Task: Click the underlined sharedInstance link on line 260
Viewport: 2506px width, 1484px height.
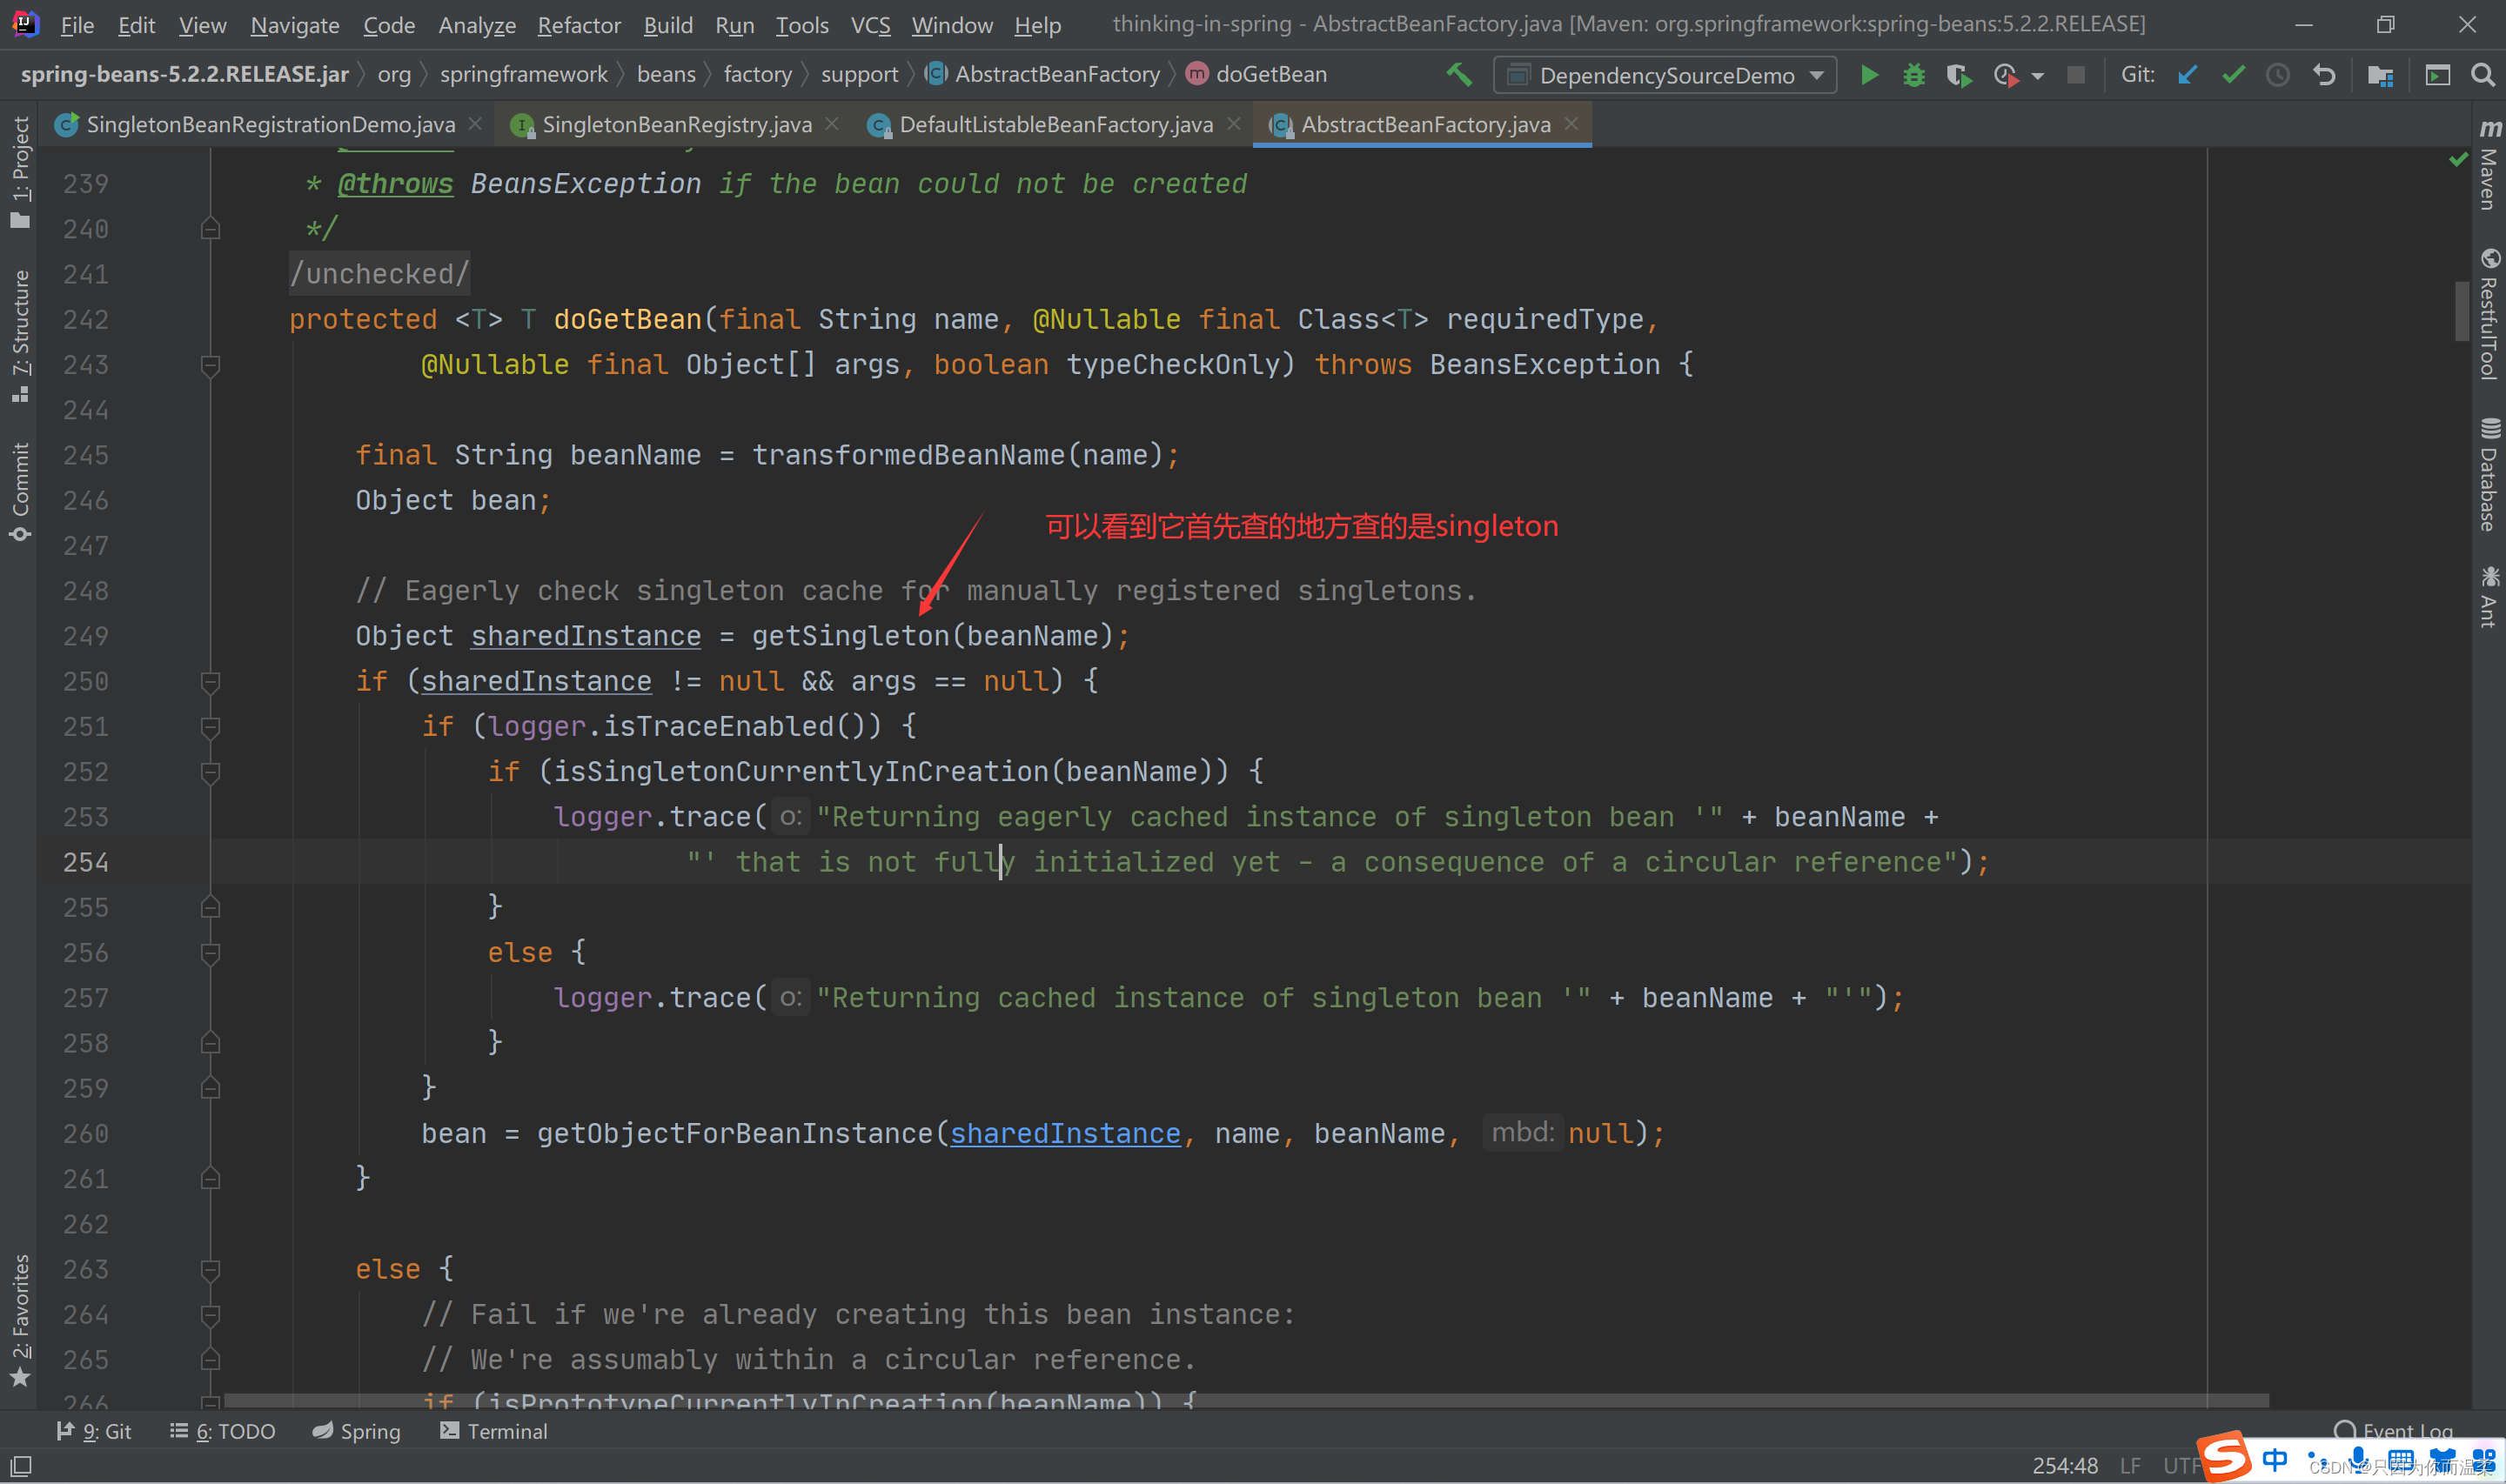Action: point(1065,1133)
